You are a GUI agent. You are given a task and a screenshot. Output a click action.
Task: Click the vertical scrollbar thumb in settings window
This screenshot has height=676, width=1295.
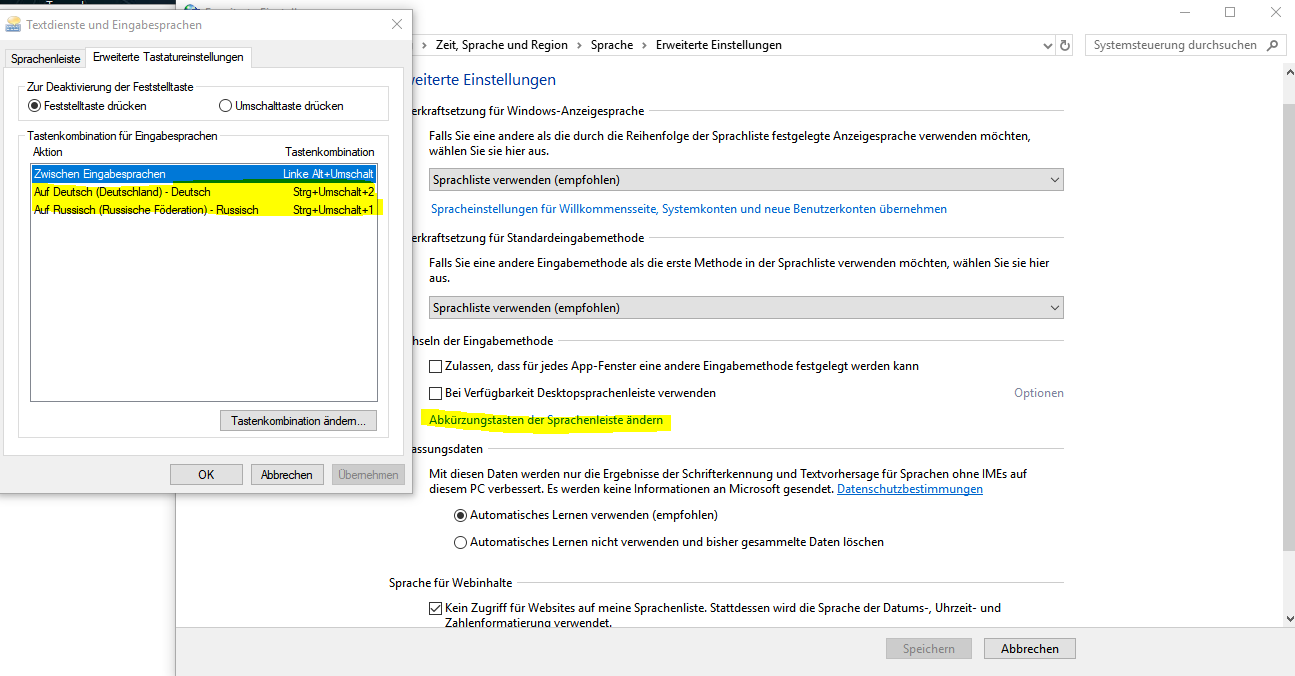pos(1288,325)
